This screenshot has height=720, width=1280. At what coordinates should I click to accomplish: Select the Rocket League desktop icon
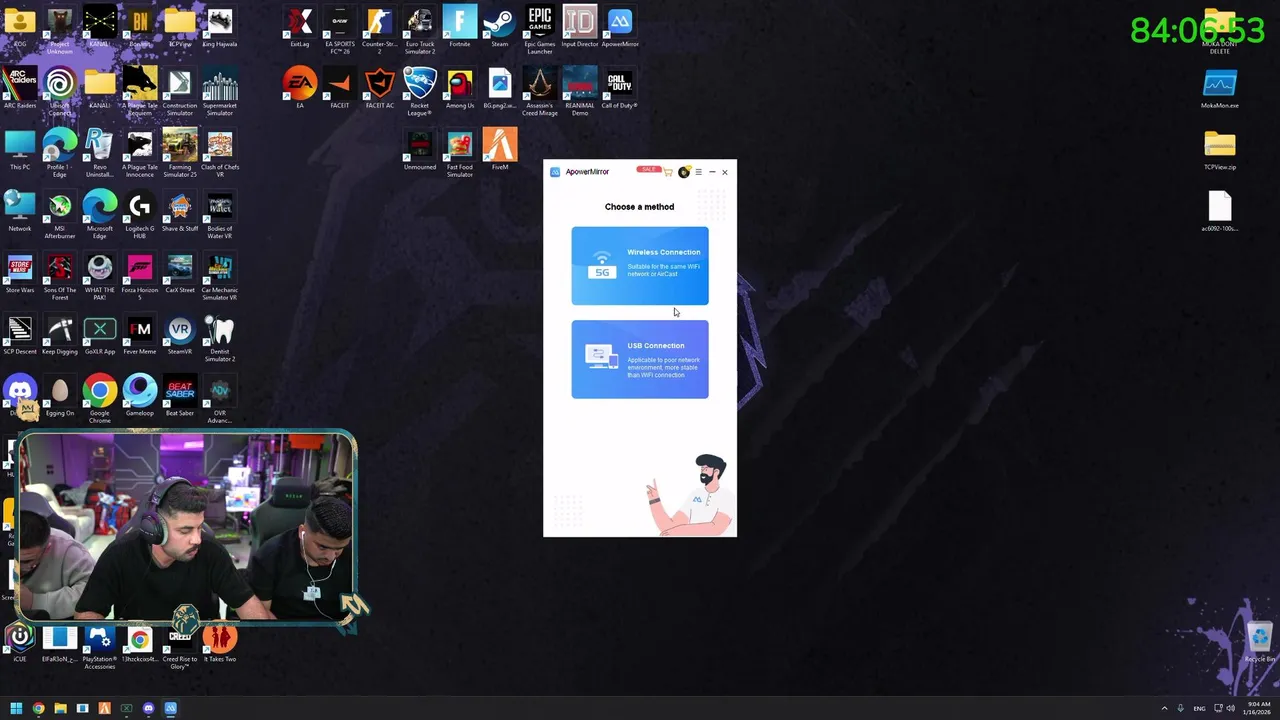click(420, 92)
